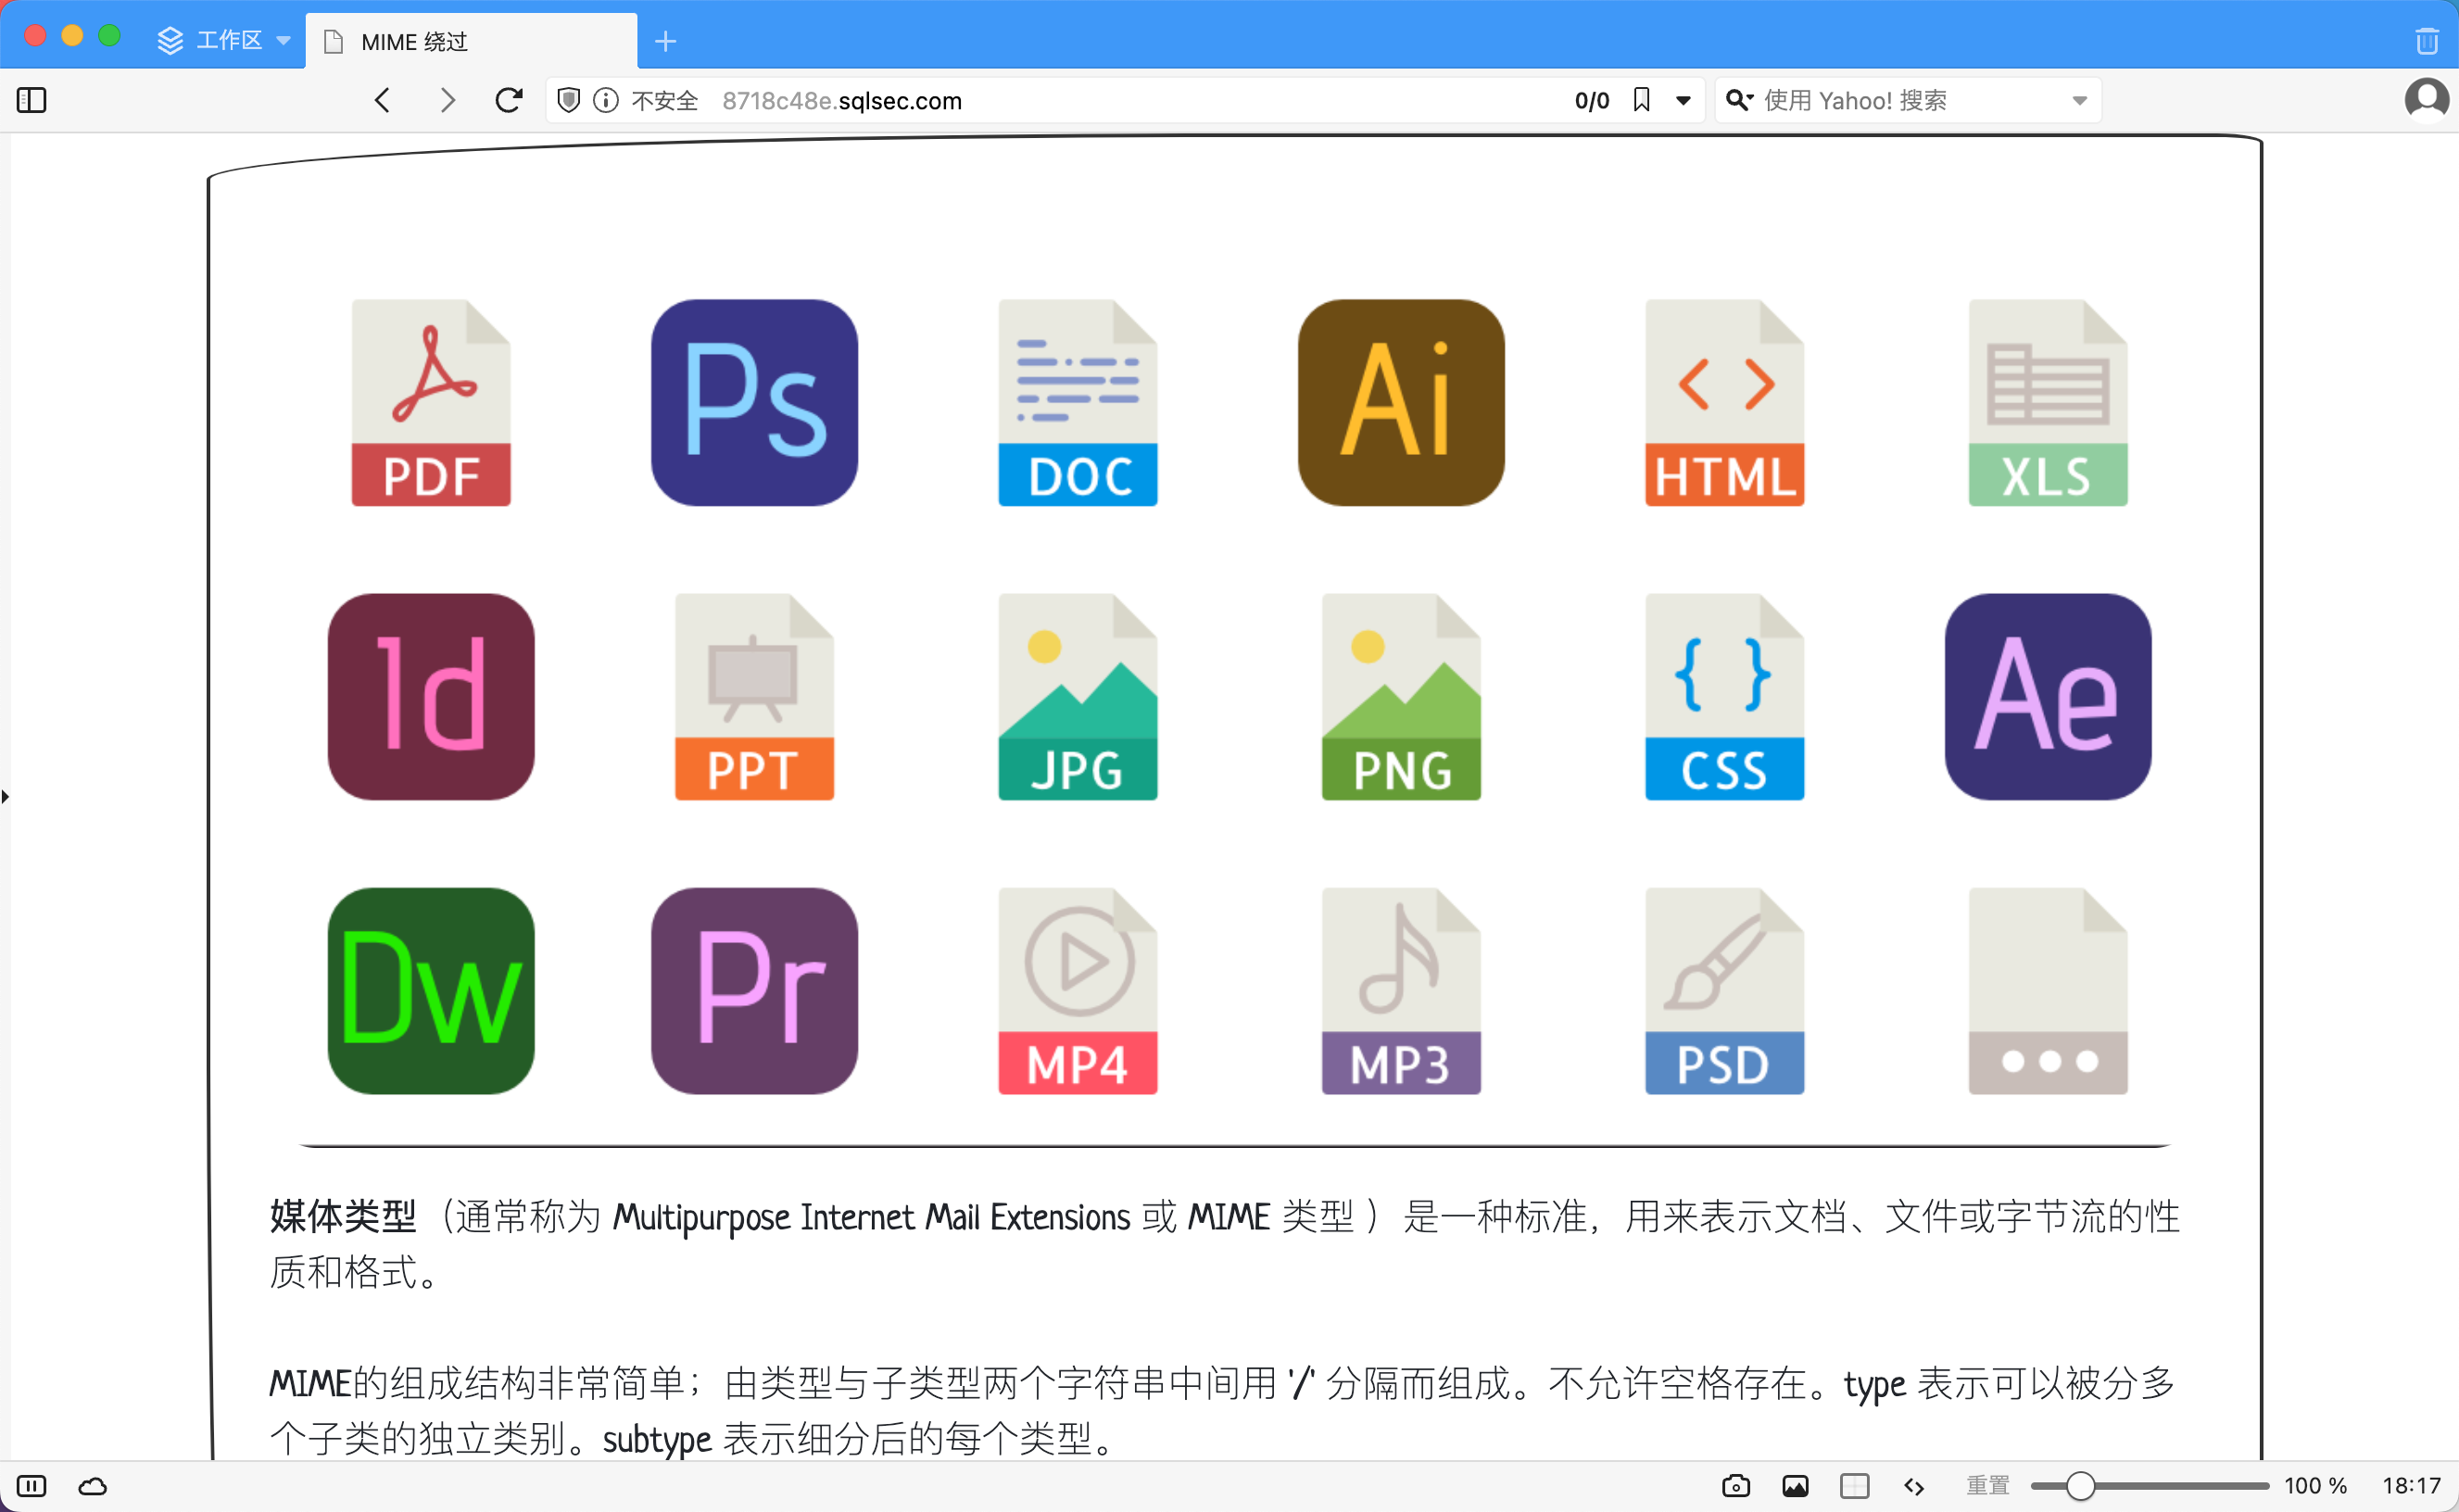This screenshot has width=2459, height=1512.
Task: Toggle the status bar panel button
Action: (x=32, y=1486)
